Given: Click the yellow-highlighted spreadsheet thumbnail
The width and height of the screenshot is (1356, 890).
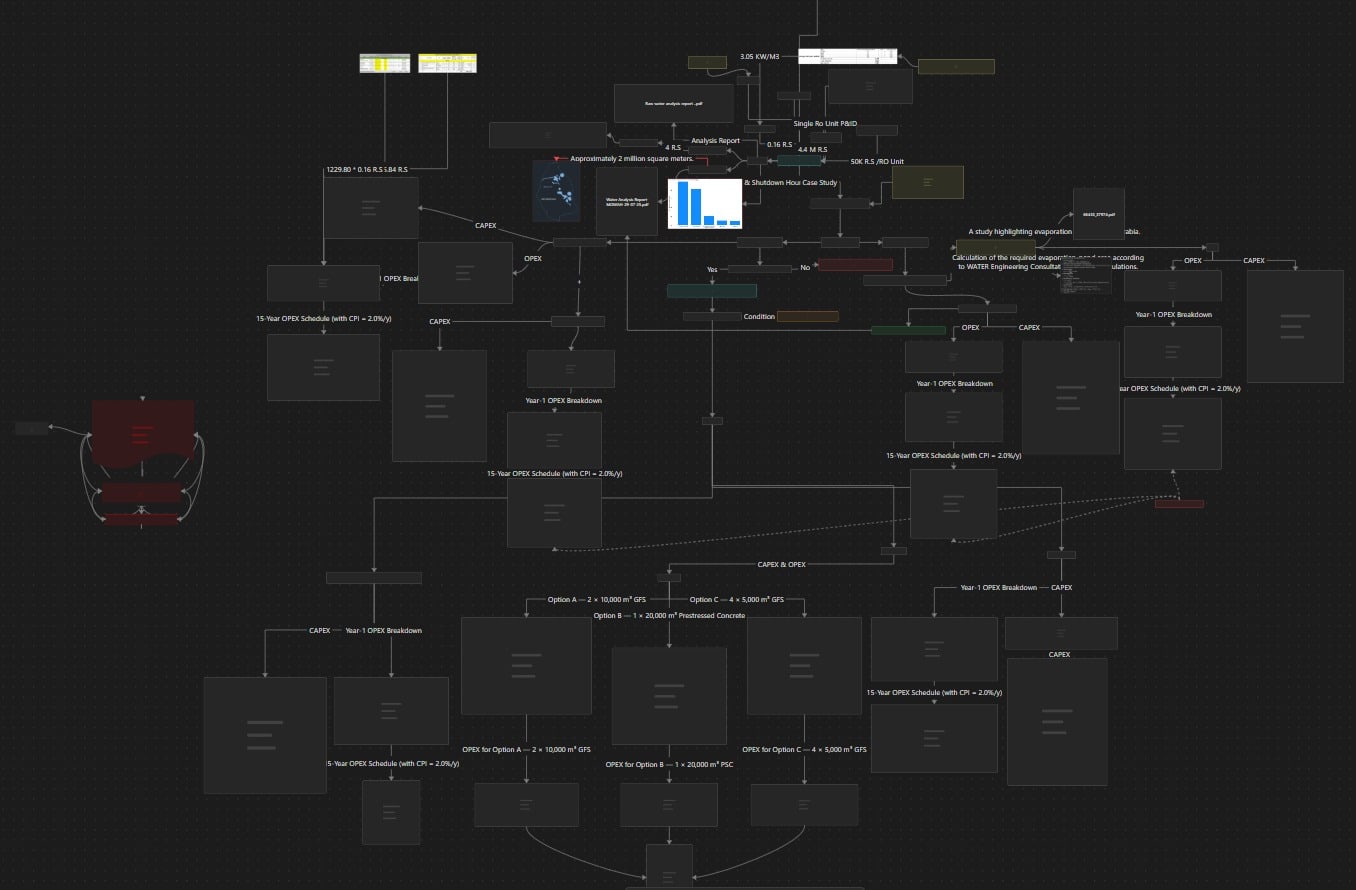Looking at the screenshot, I should tap(447, 63).
